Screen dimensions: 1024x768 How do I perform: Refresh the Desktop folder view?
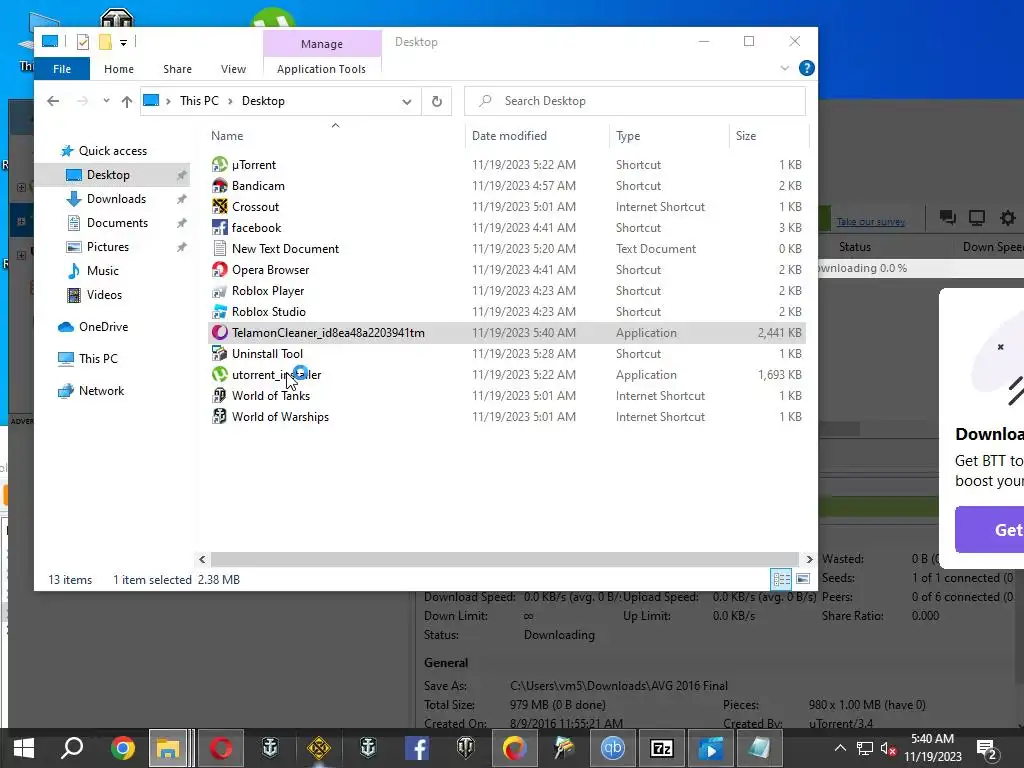click(437, 101)
